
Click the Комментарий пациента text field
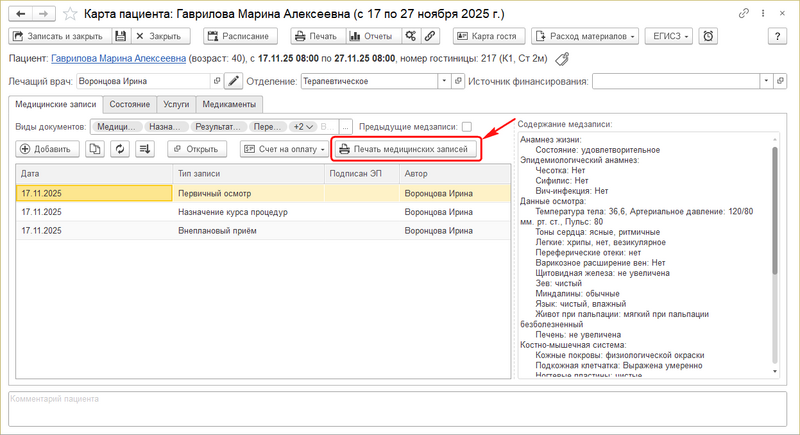coord(397,409)
